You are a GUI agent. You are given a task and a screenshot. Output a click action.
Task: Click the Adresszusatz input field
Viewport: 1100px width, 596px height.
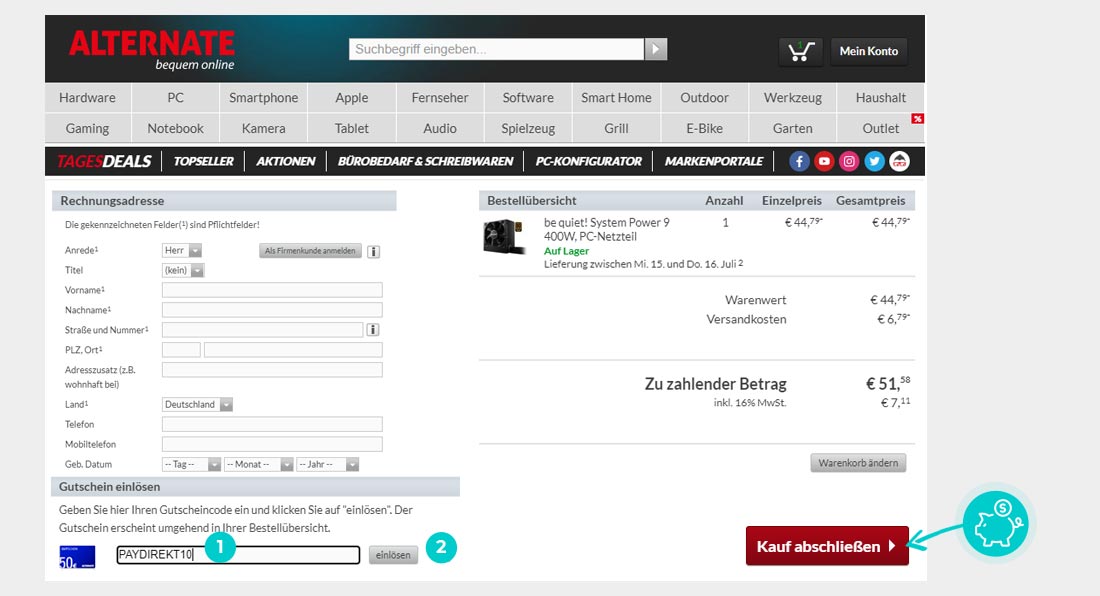(x=272, y=370)
